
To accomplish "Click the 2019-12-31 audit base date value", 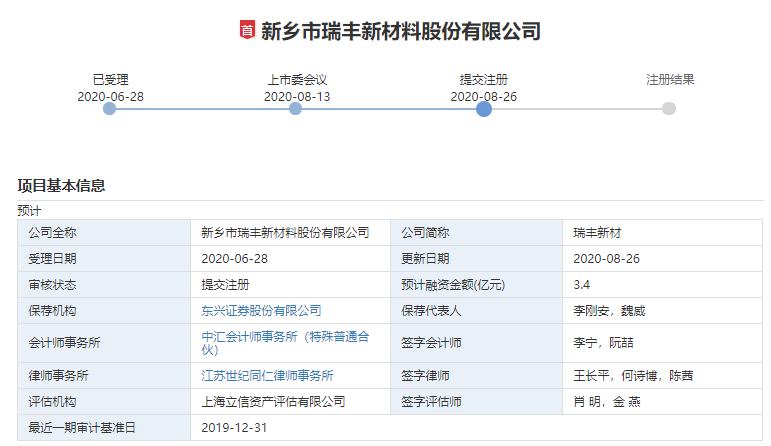I will click(x=235, y=428).
